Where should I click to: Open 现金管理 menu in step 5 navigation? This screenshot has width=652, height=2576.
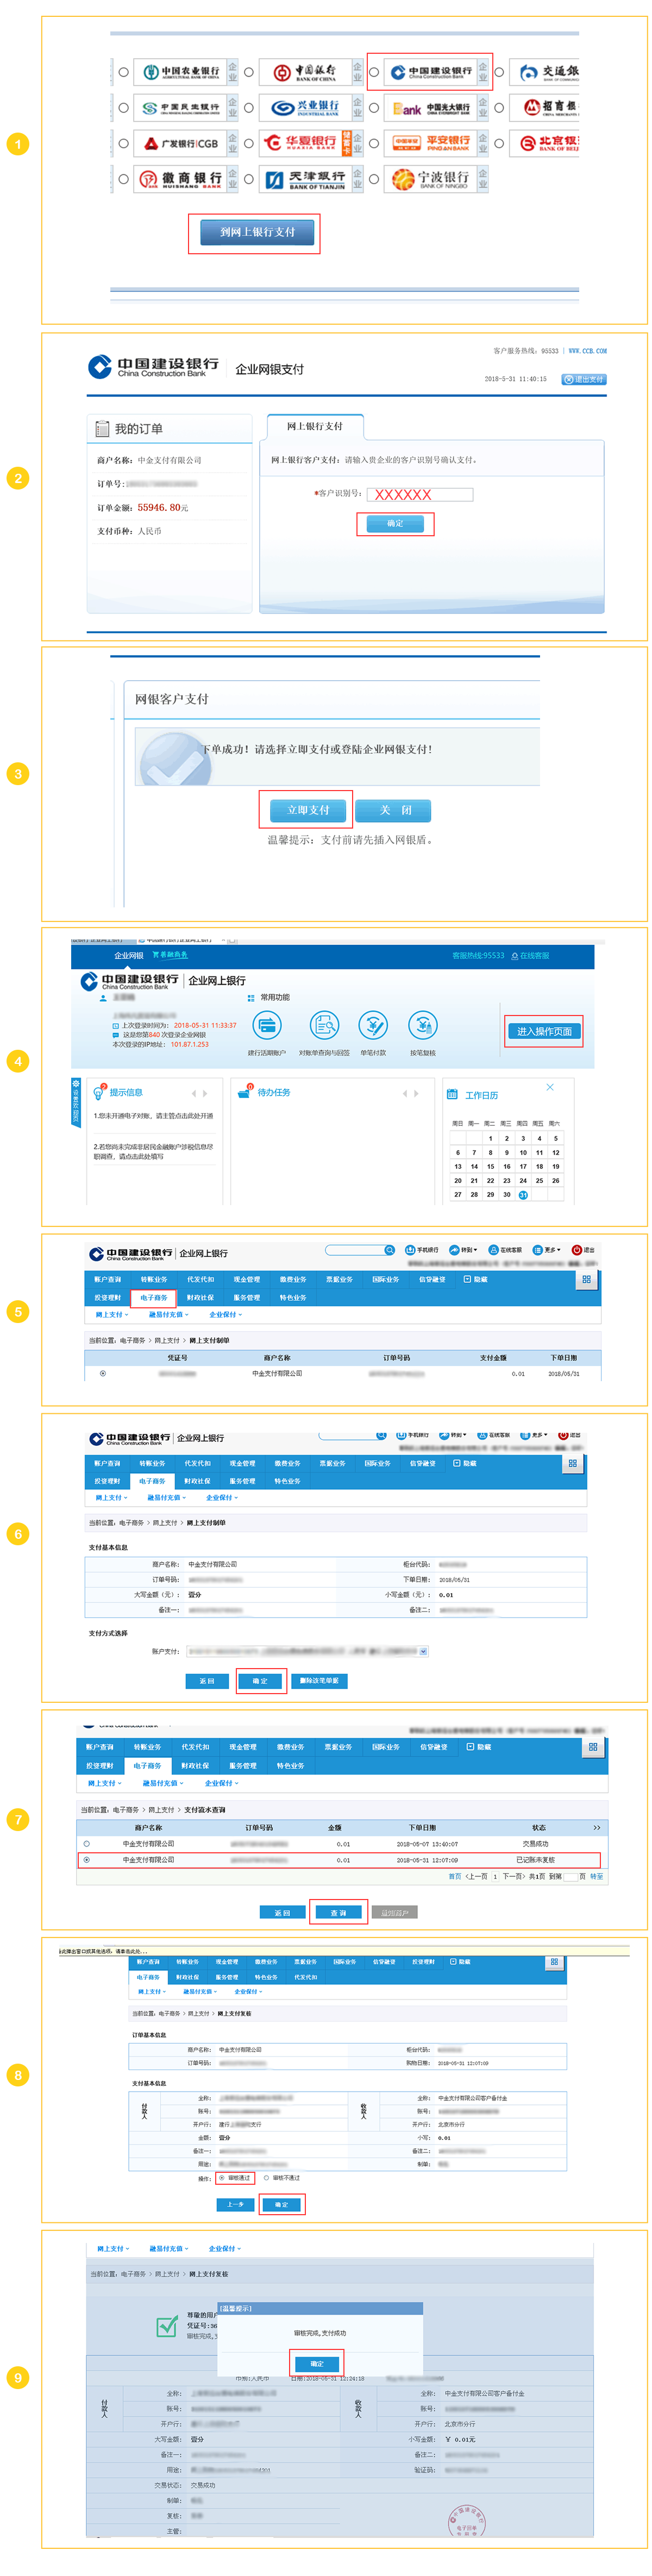pyautogui.click(x=246, y=1279)
